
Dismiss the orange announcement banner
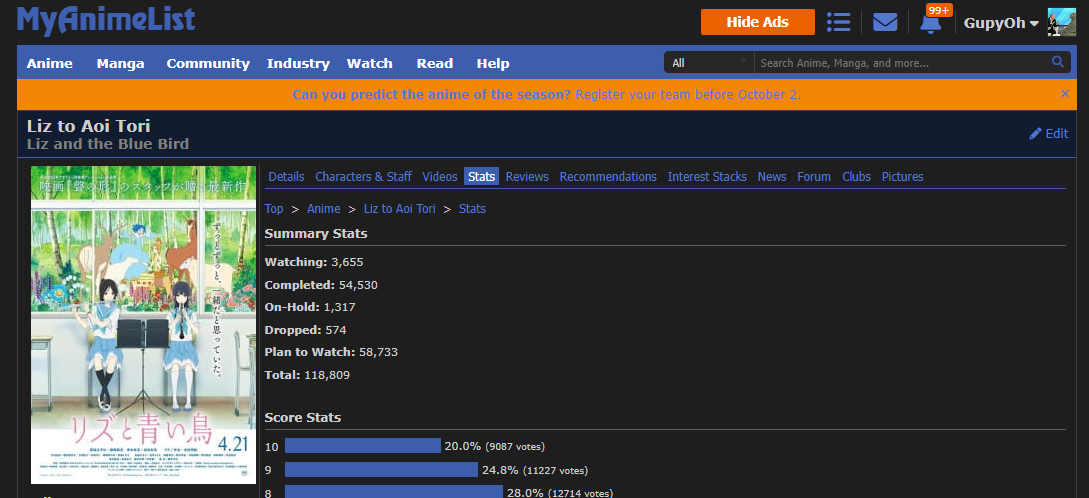click(x=1065, y=93)
